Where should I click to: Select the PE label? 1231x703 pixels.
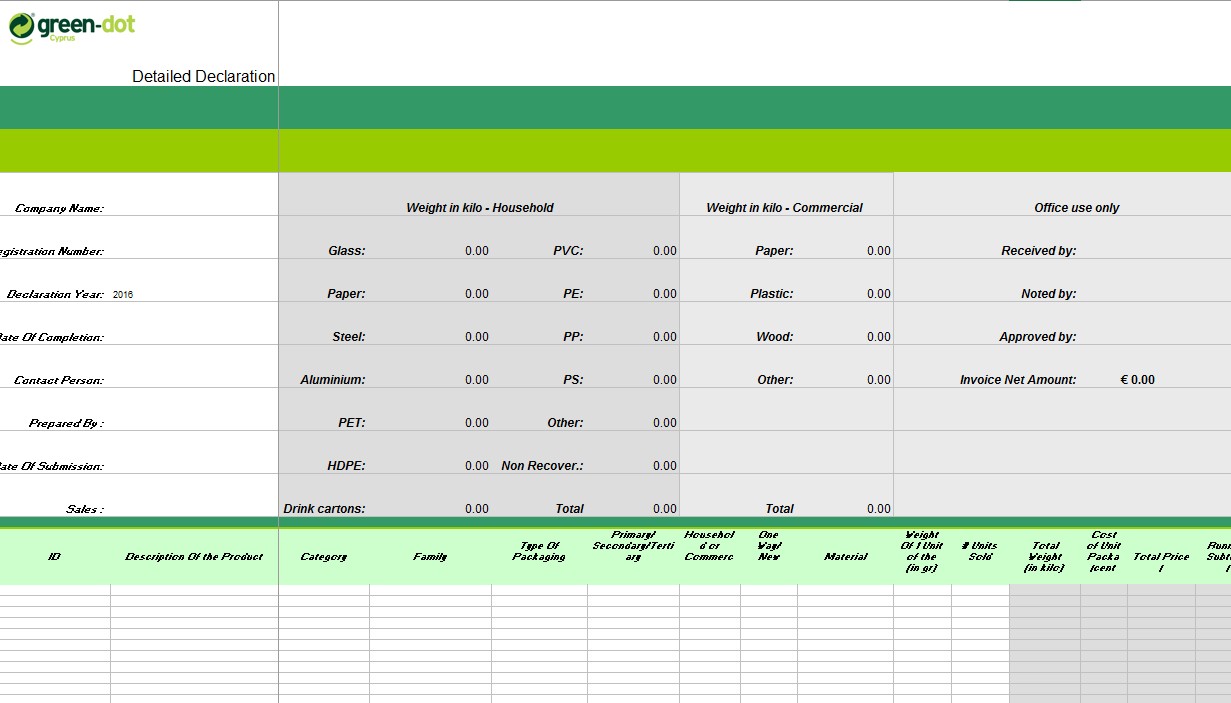(x=574, y=294)
